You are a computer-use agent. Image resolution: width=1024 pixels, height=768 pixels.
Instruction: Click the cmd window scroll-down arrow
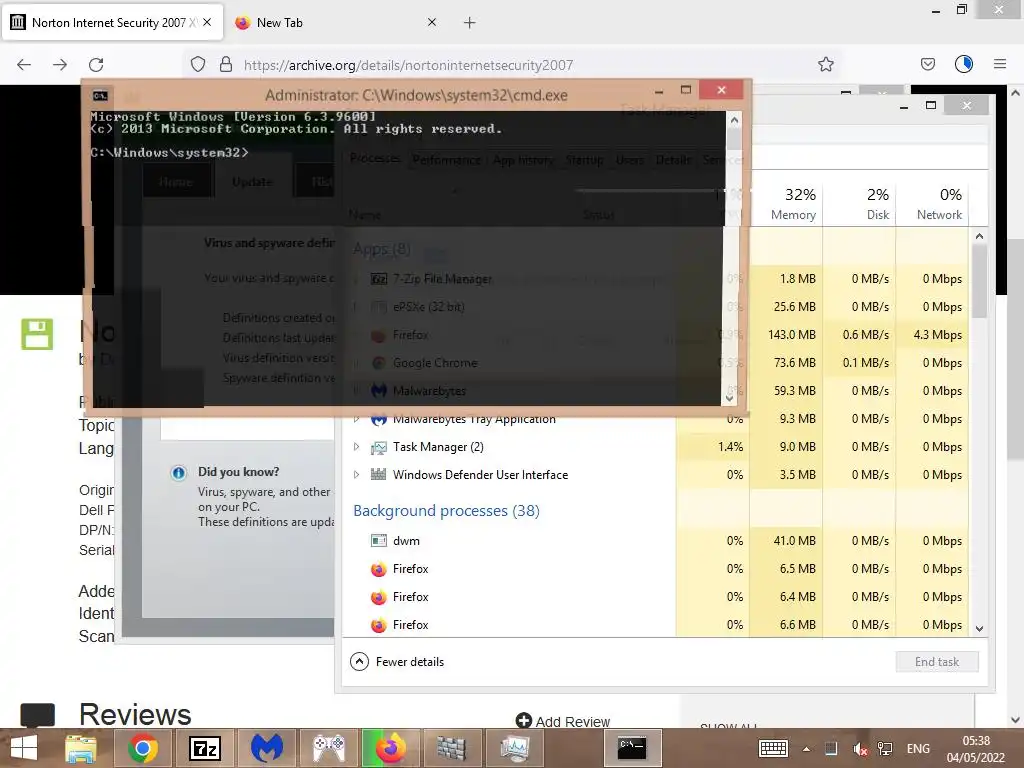click(729, 398)
